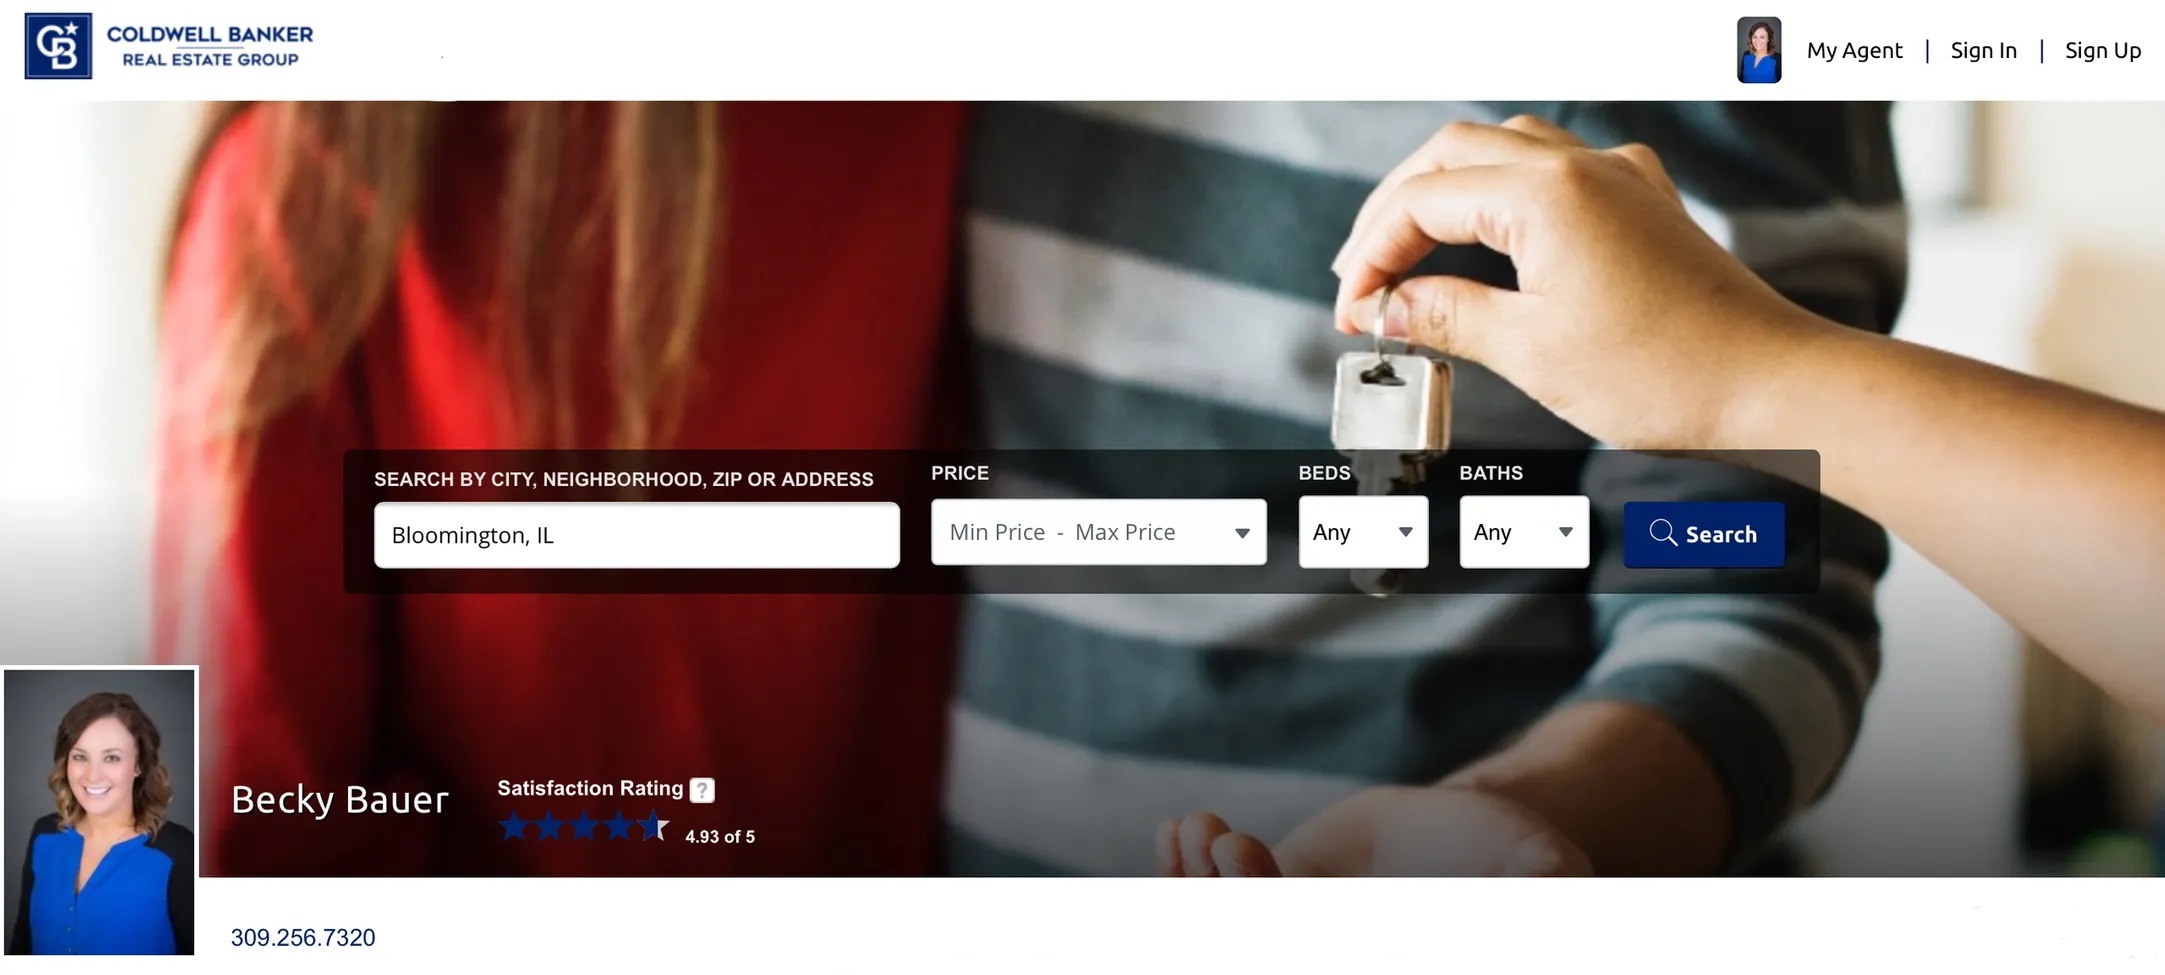This screenshot has width=2165, height=975.
Task: Expand the Beds dropdown
Action: pyautogui.click(x=1363, y=532)
